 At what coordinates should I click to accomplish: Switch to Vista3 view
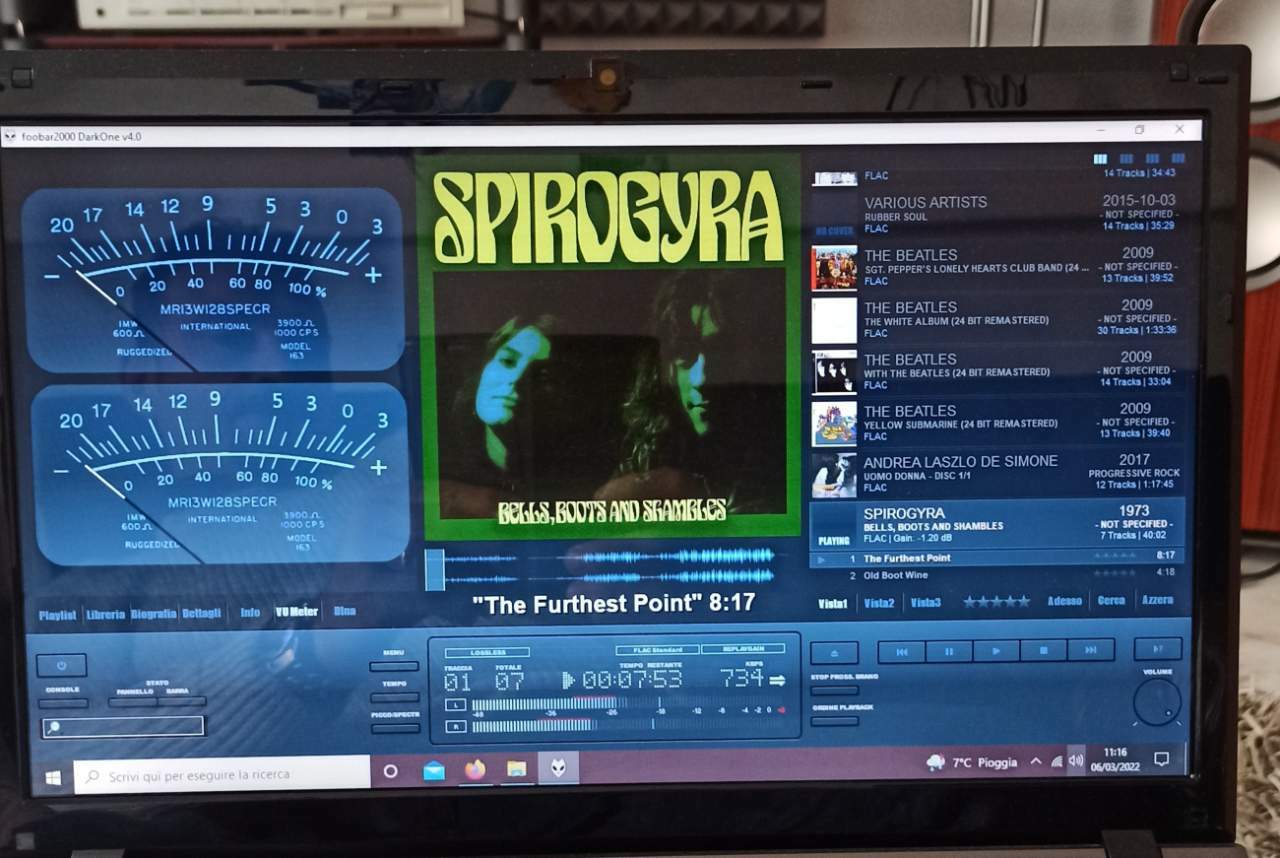tap(926, 602)
